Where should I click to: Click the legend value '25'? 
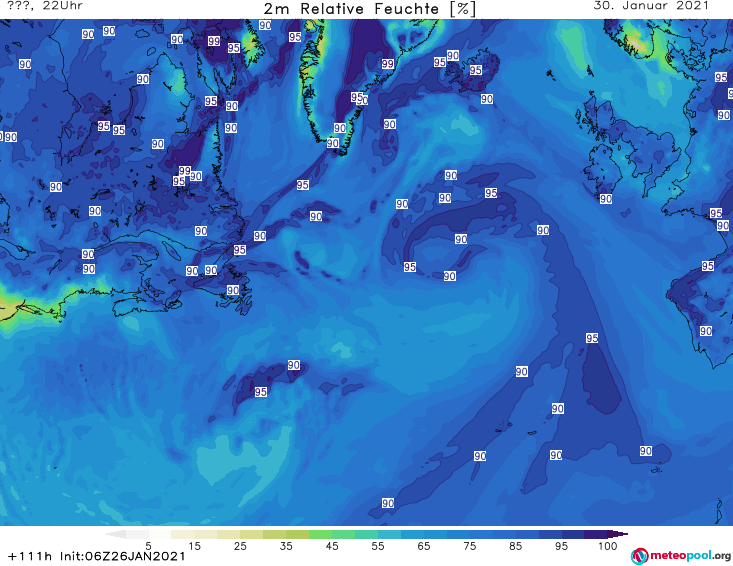(240, 546)
